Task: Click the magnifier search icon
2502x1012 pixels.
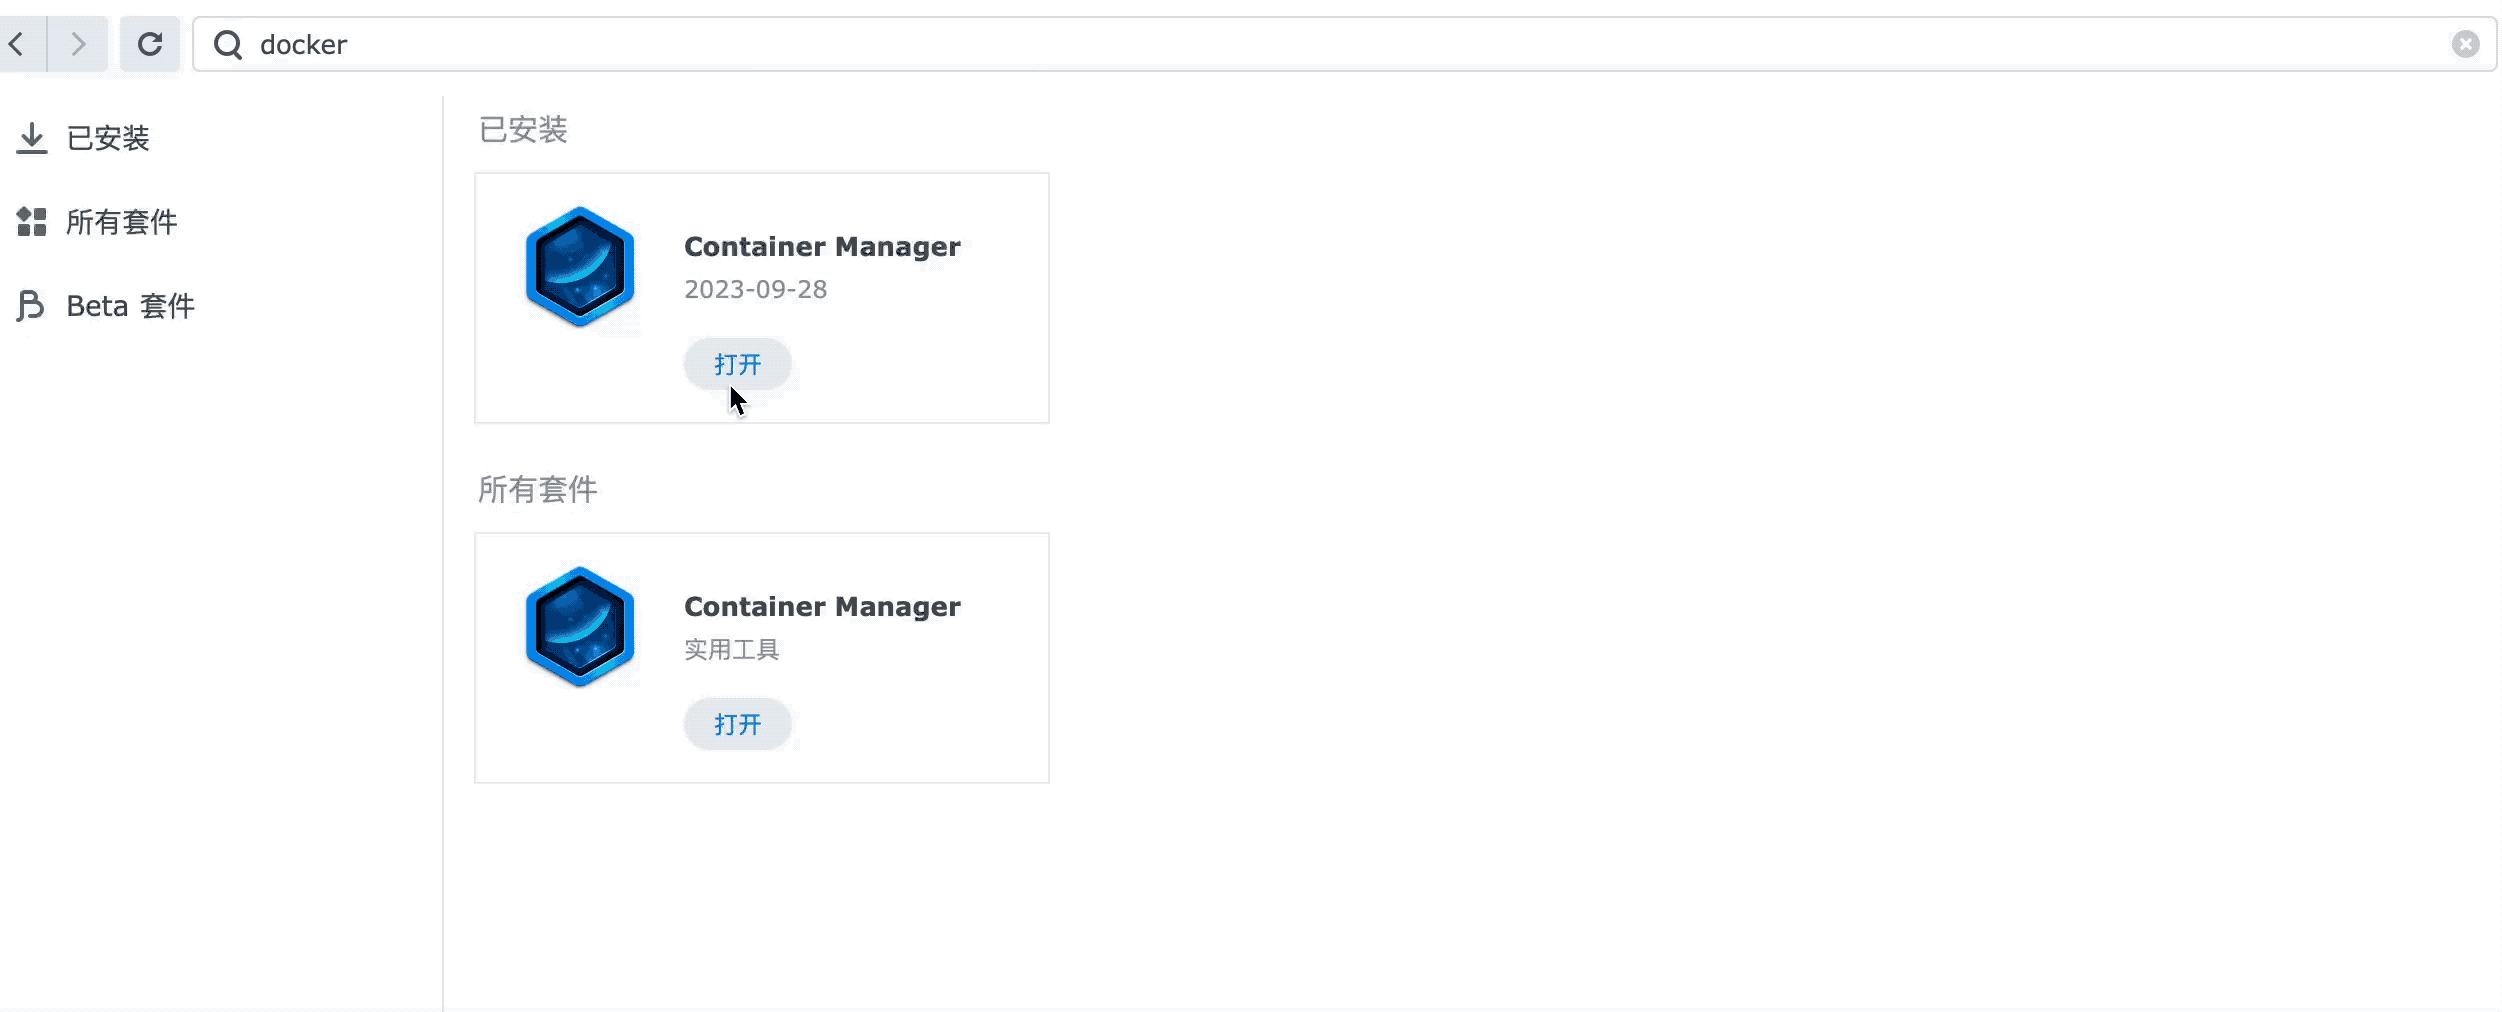Action: pyautogui.click(x=228, y=44)
